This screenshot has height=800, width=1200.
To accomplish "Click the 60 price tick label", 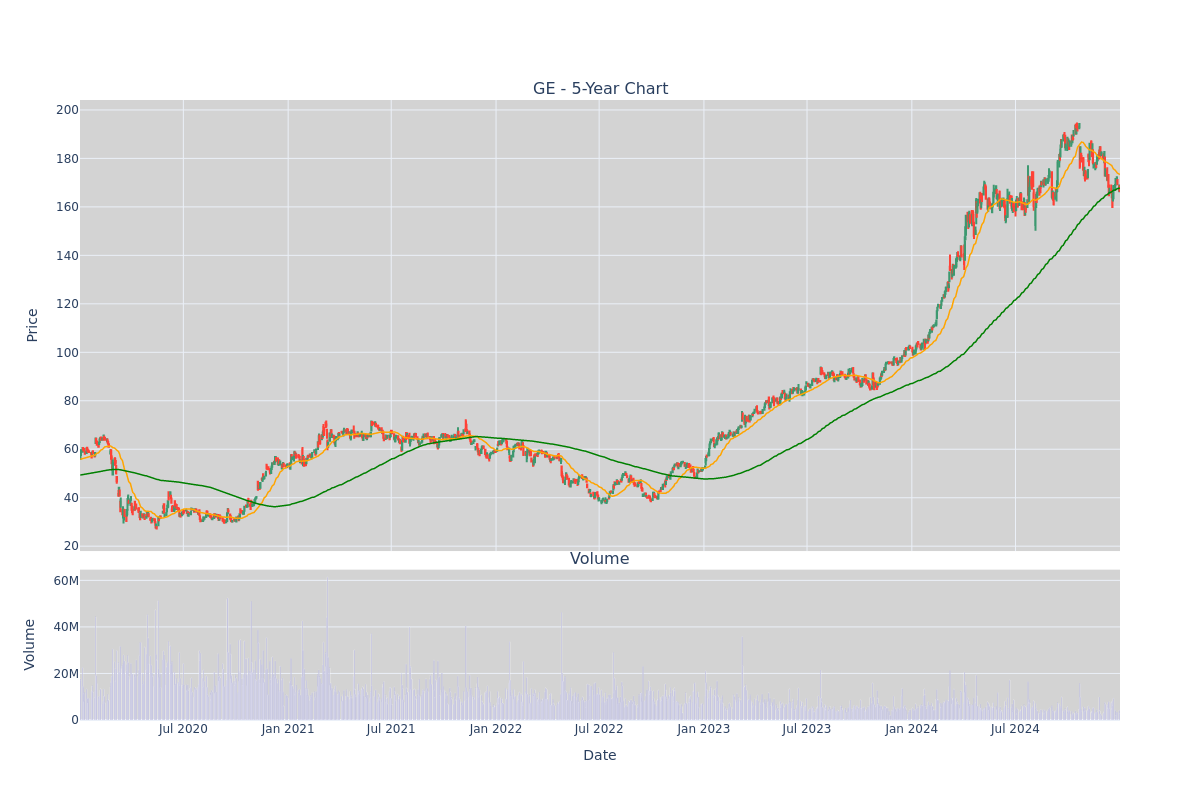I will (71, 449).
